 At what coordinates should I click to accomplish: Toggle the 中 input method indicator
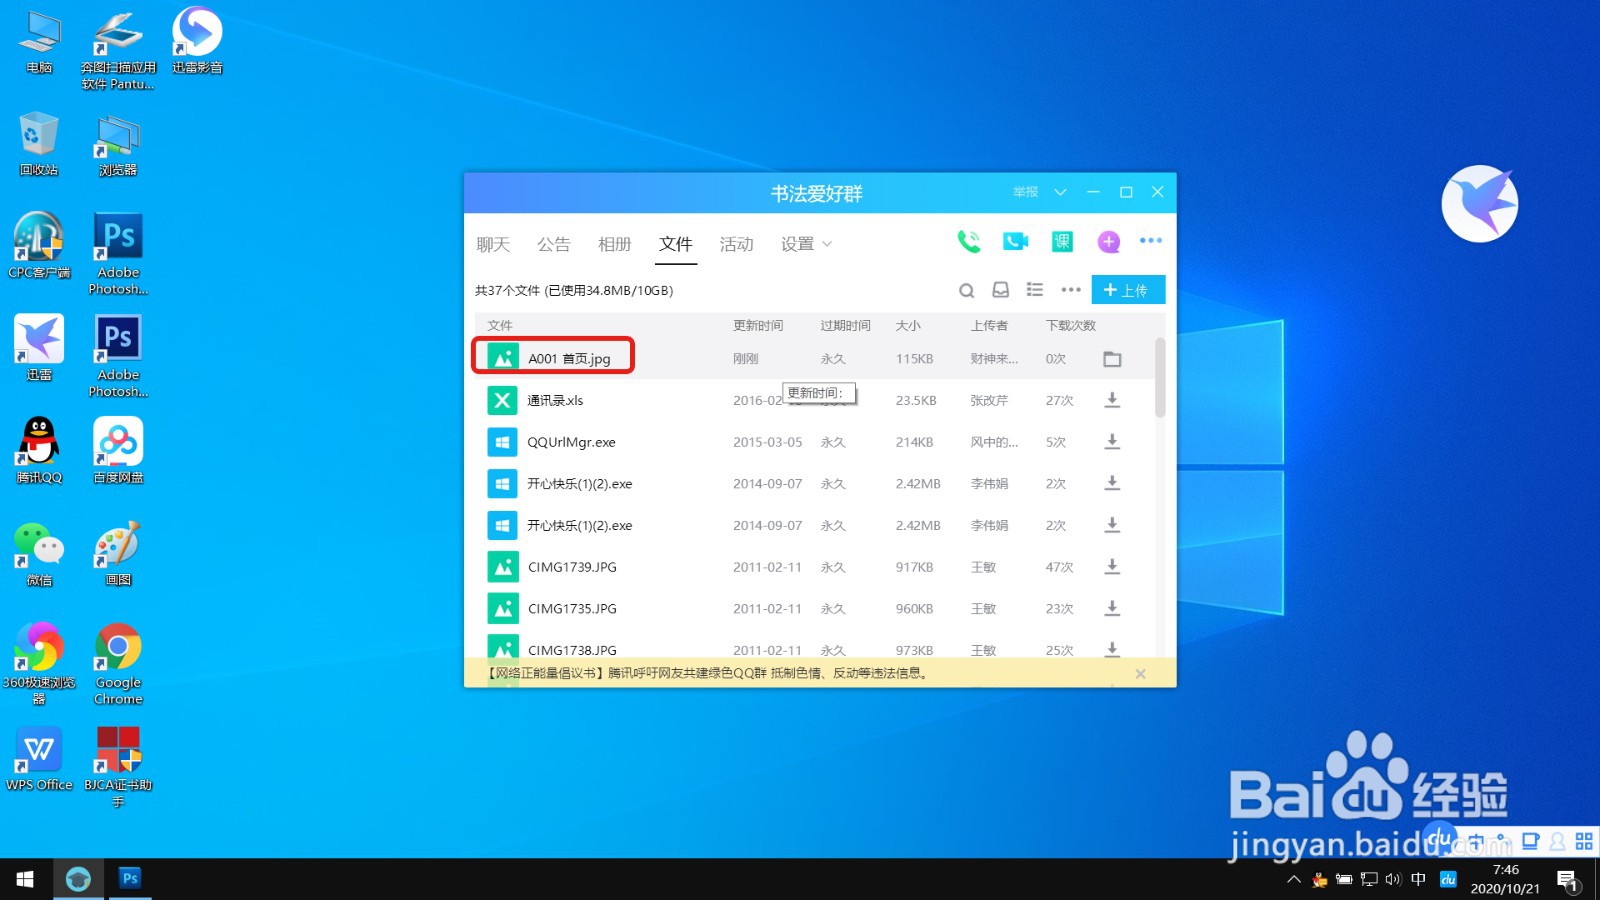pyautogui.click(x=1418, y=880)
